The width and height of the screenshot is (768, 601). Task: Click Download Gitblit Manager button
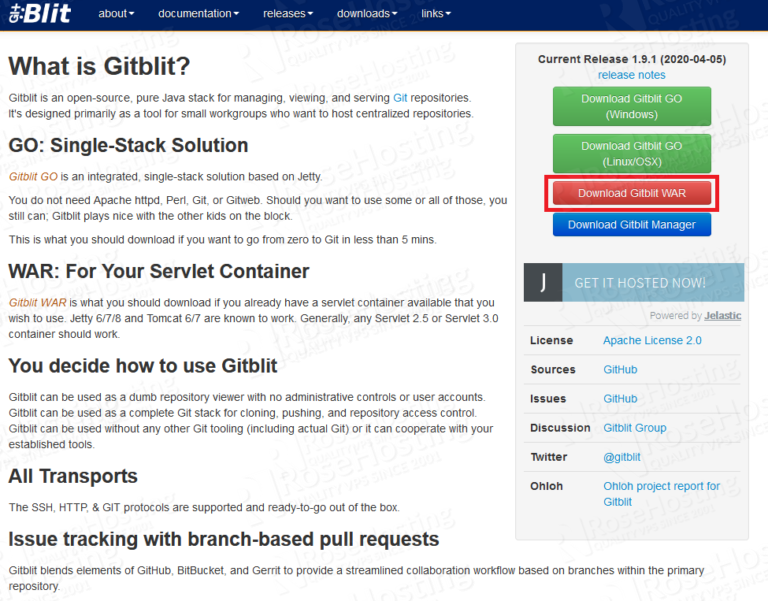[632, 225]
